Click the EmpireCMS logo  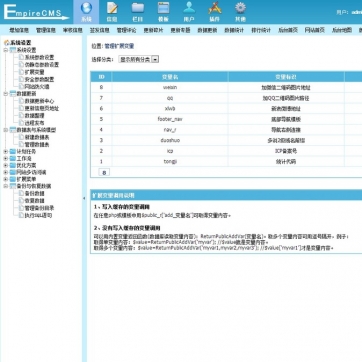(36, 12)
